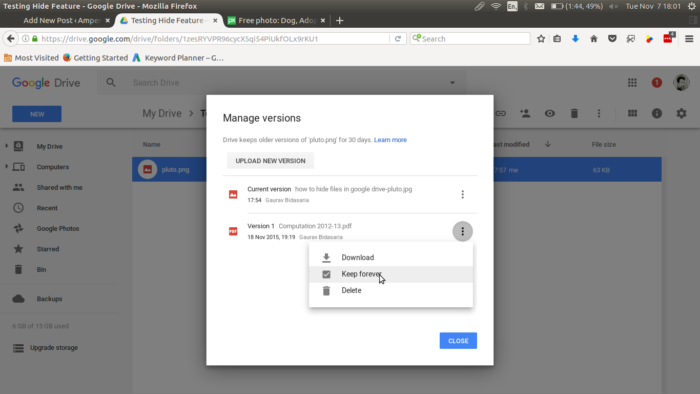Open Shared with me

(x=59, y=187)
